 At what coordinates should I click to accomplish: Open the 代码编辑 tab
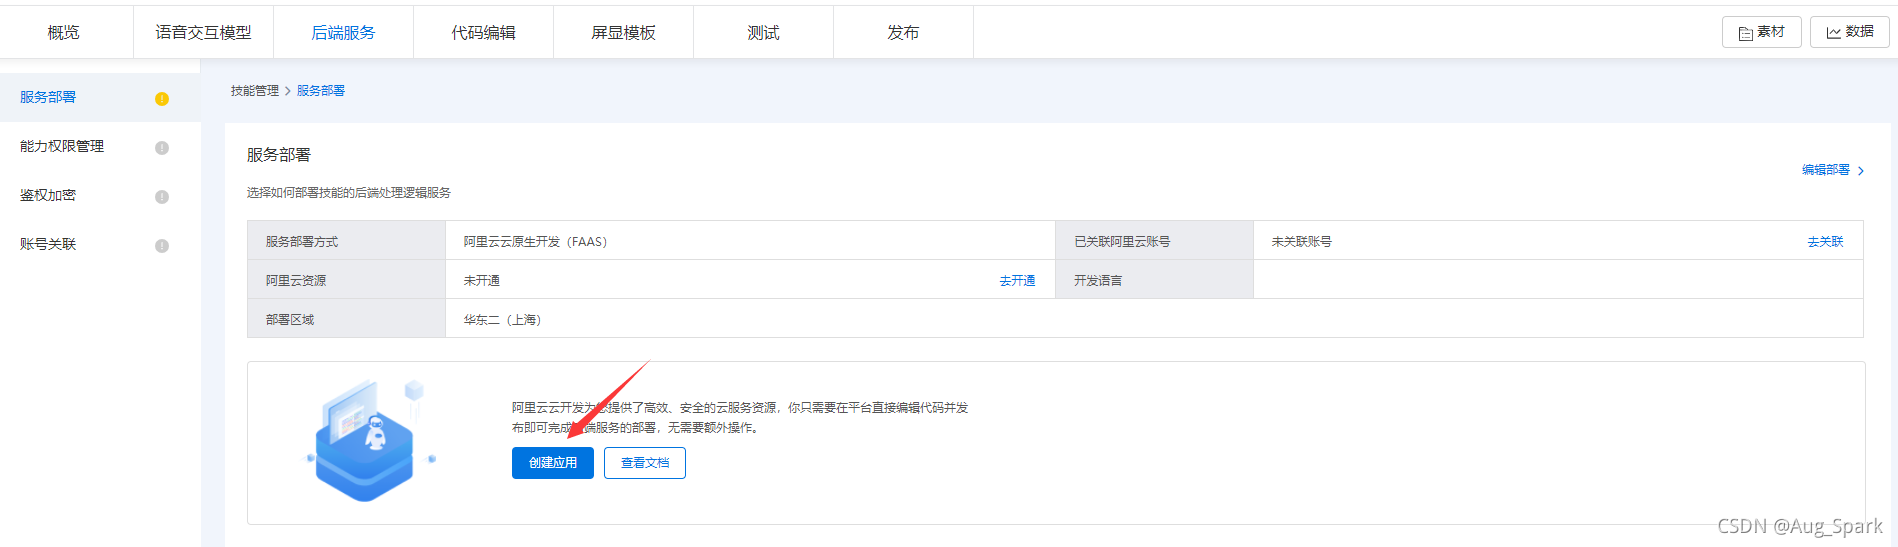(x=483, y=33)
